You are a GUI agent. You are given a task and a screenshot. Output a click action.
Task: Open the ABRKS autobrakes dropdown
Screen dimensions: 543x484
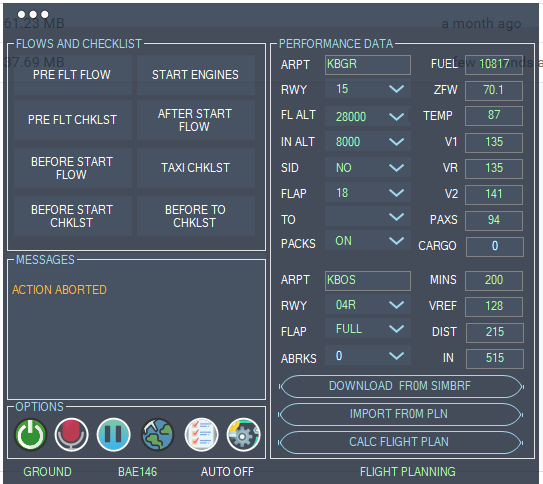click(367, 356)
